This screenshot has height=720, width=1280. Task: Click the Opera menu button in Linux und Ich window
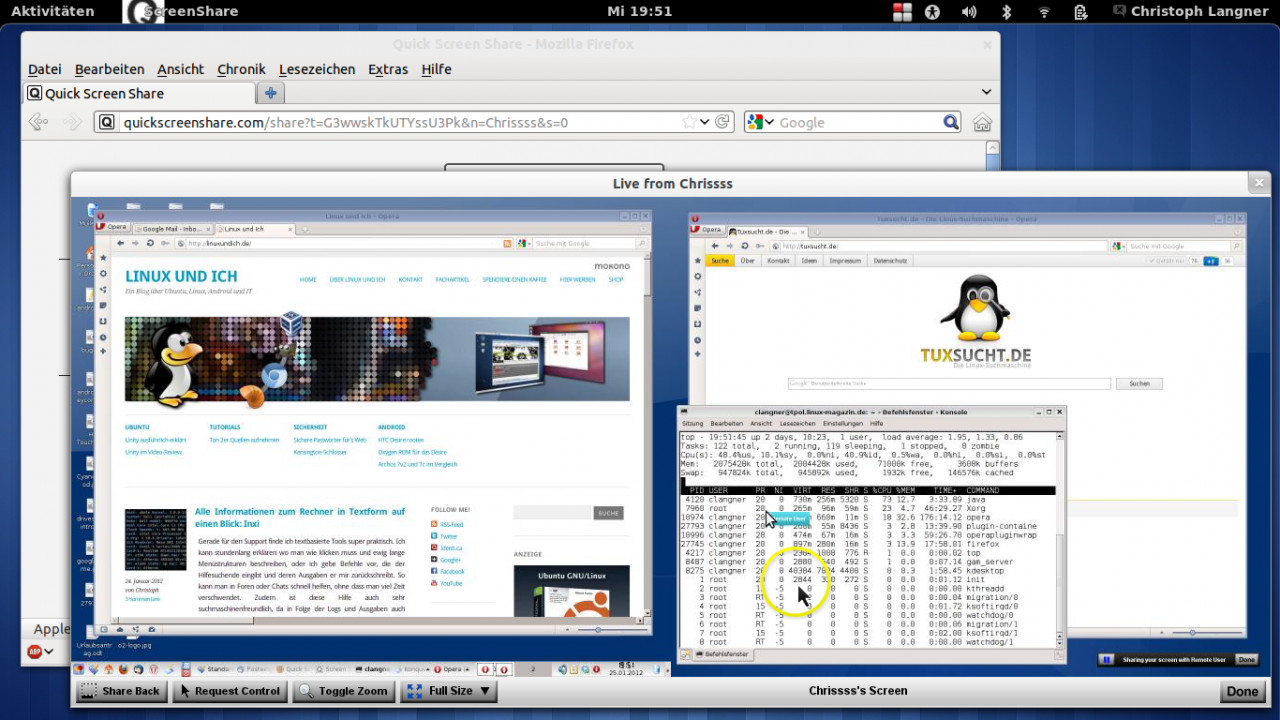tap(112, 229)
